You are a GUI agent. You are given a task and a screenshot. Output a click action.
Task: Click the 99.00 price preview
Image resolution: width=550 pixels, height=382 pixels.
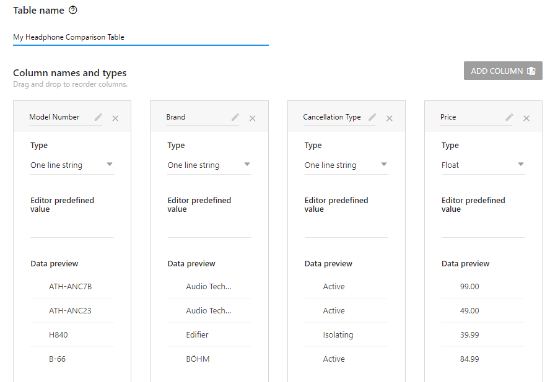click(469, 287)
